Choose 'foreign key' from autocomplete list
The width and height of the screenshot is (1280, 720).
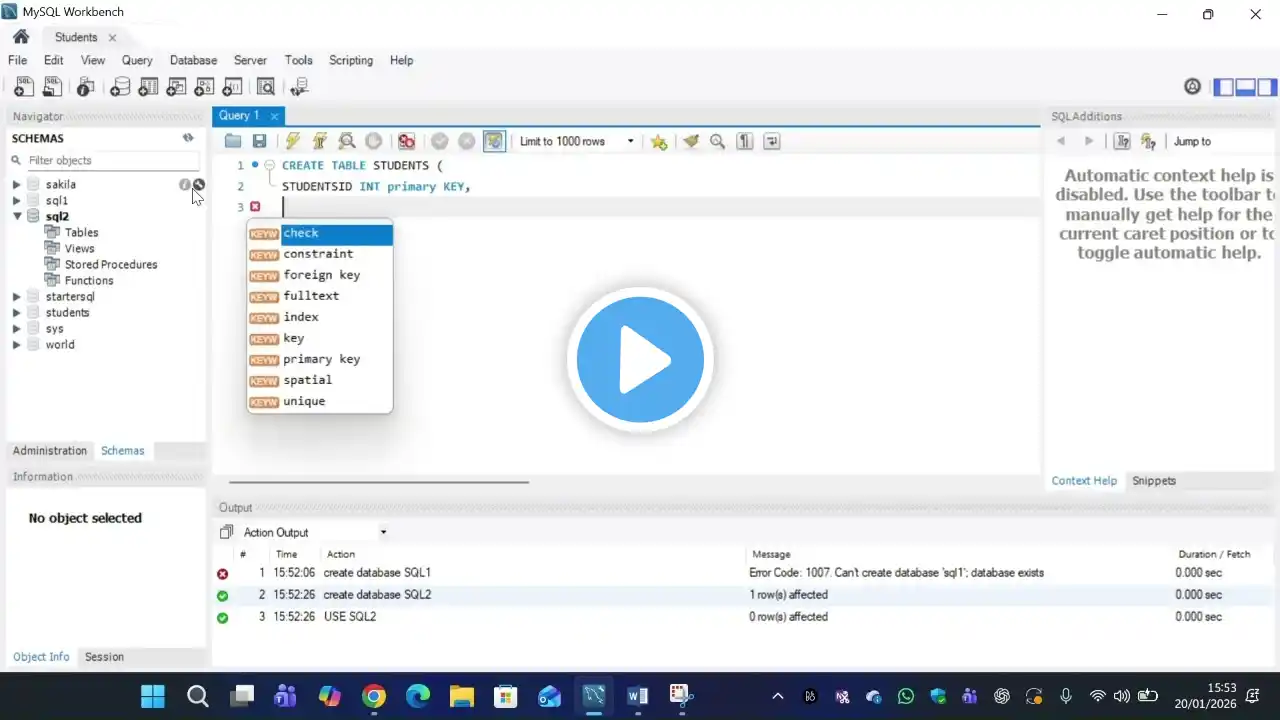click(320, 275)
